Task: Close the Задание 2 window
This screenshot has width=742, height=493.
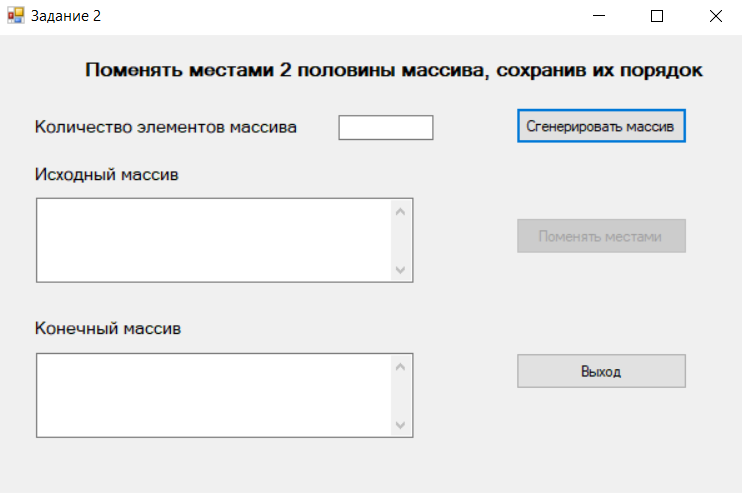Action: [x=716, y=16]
